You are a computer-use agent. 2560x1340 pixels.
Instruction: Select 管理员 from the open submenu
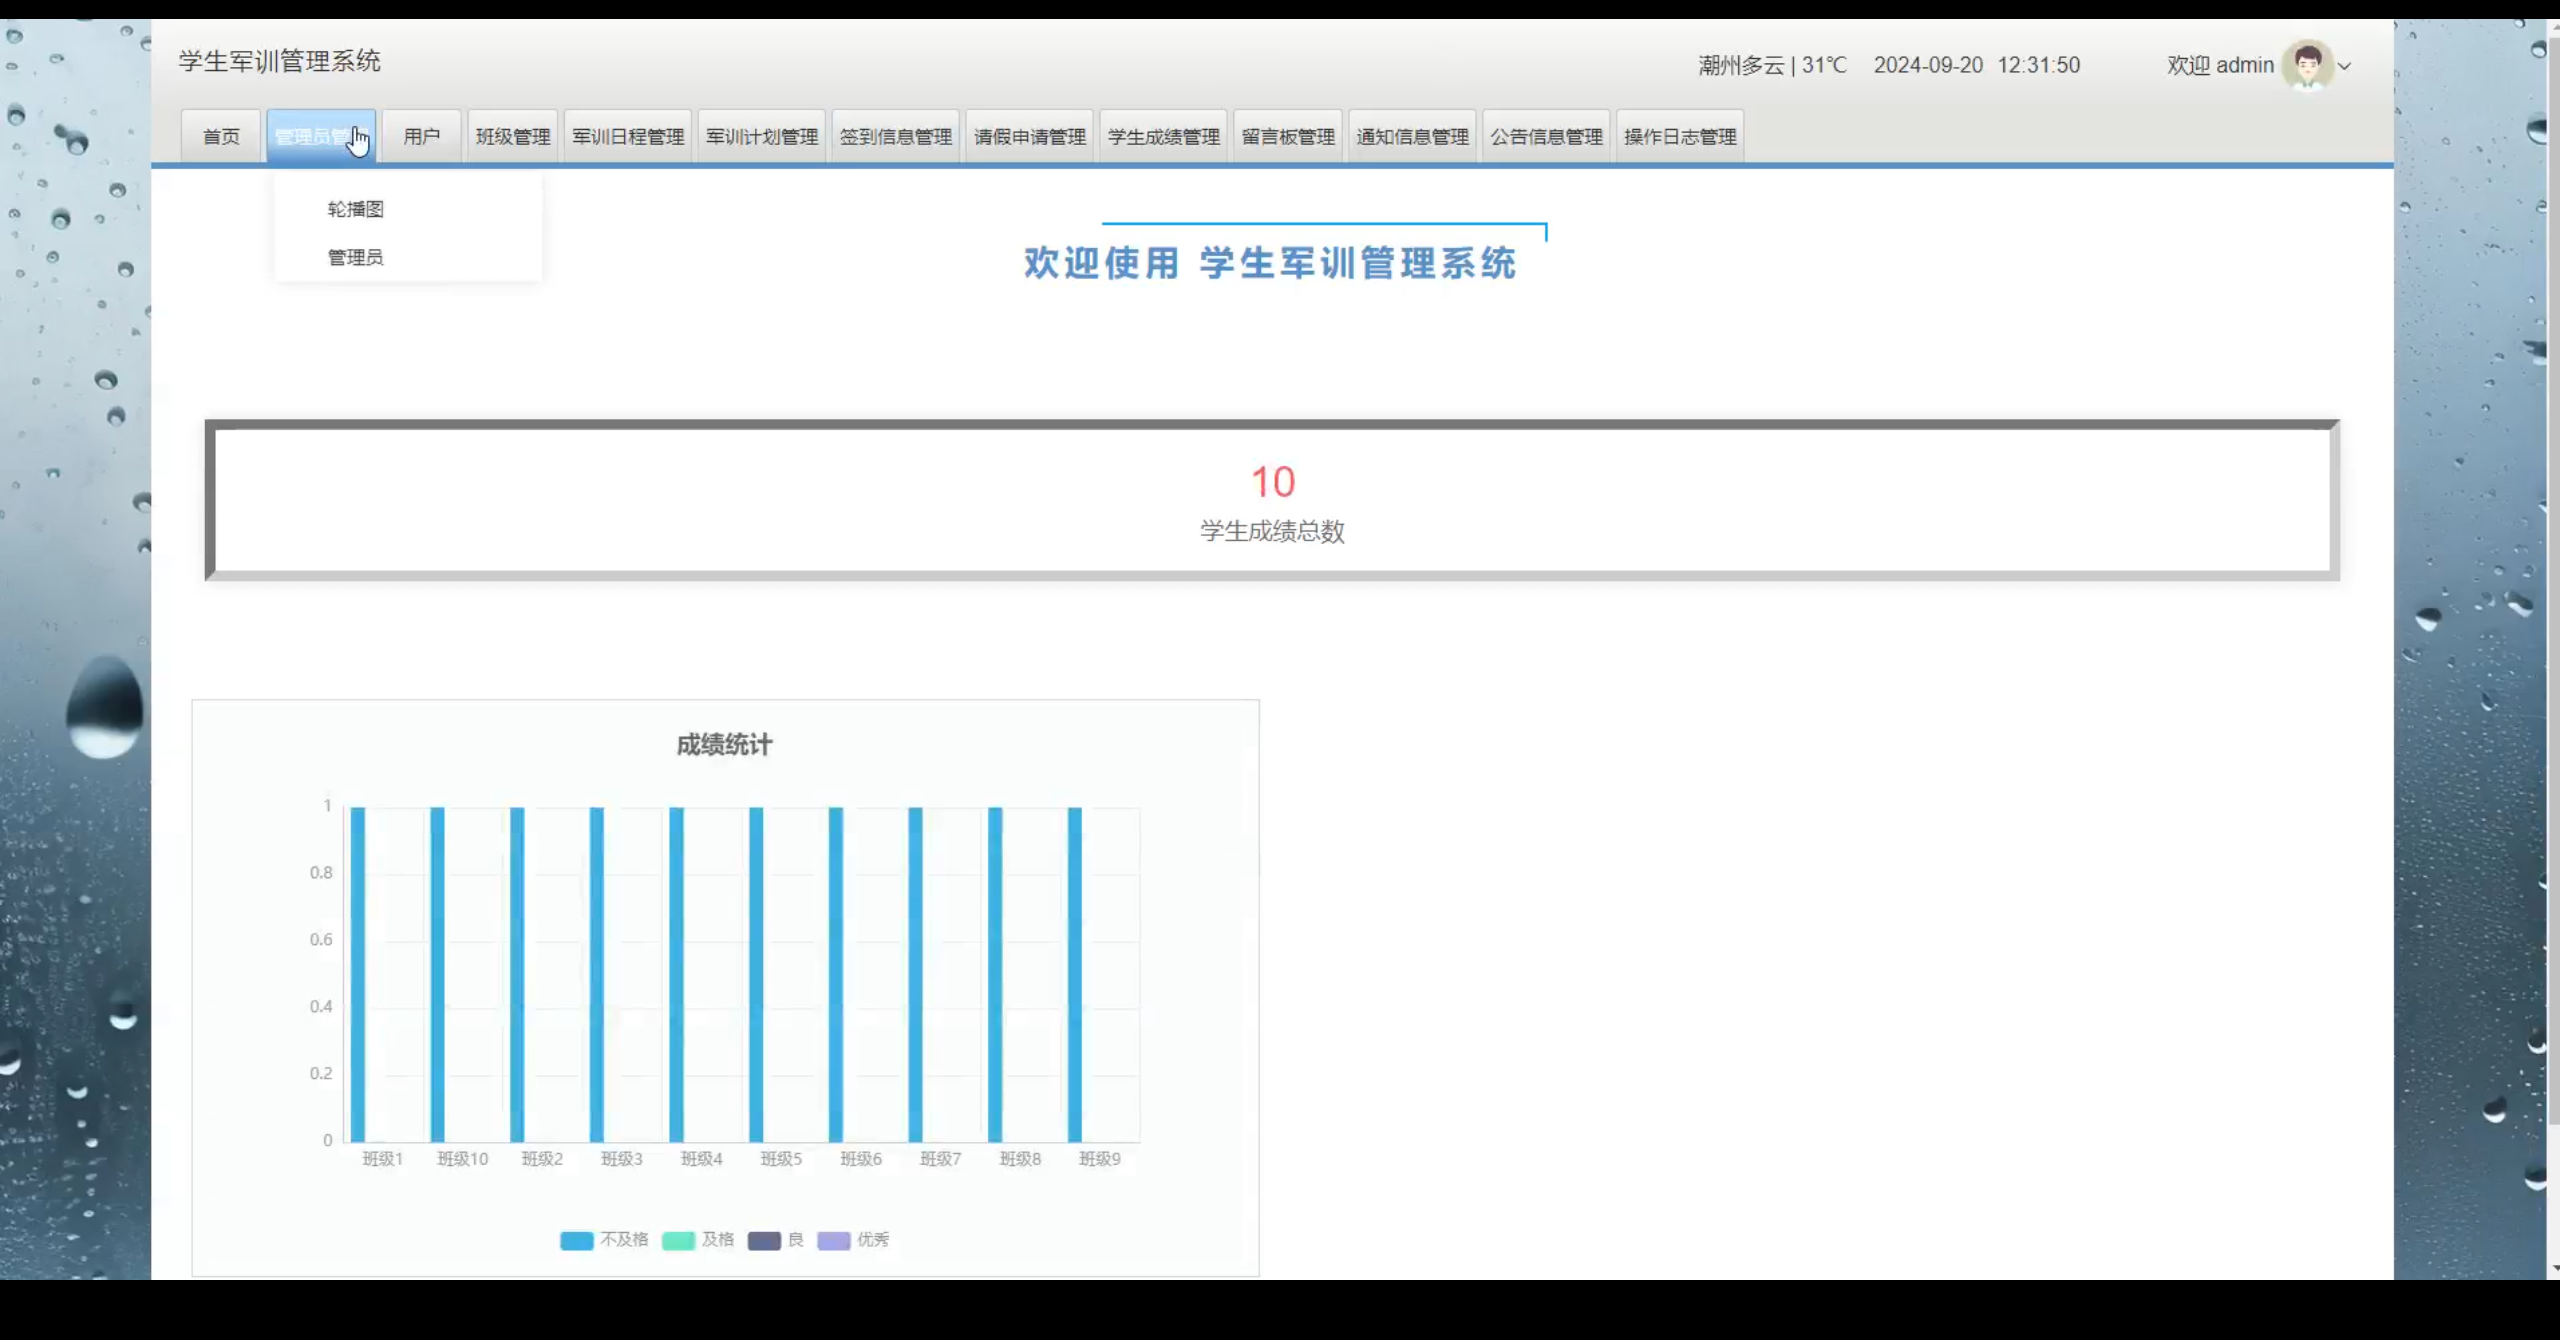355,257
